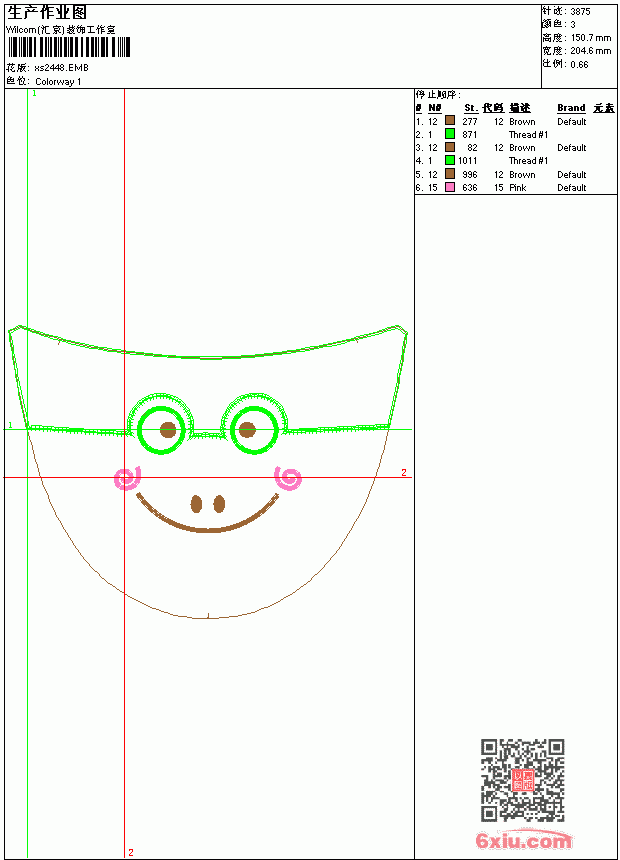620x860 pixels.
Task: Click the green swatch in stop row 4
Action: click(450, 160)
